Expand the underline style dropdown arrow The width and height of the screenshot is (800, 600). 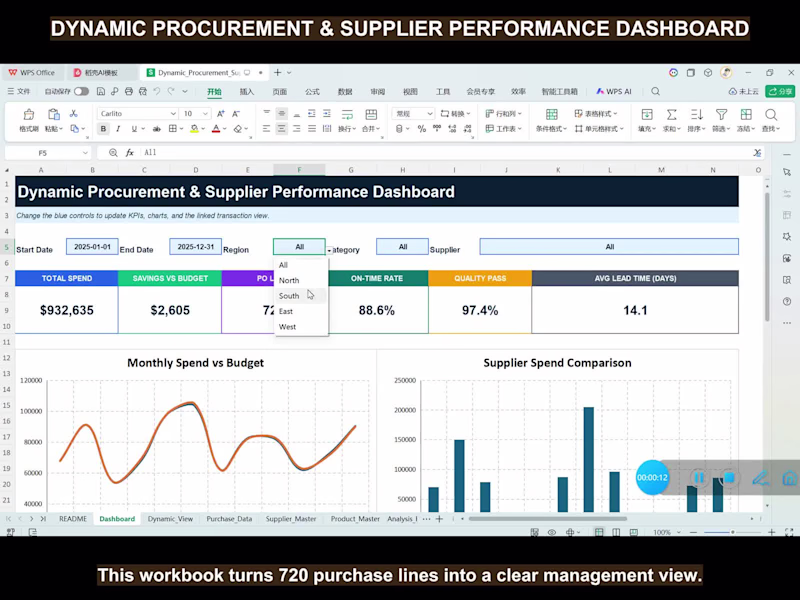143,129
